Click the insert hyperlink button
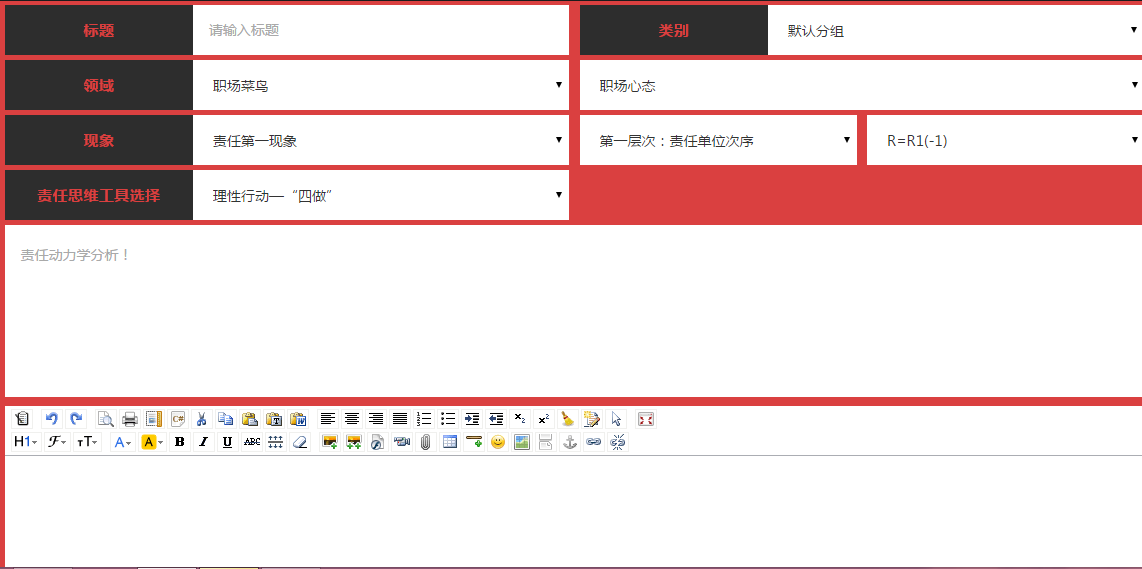 click(594, 442)
